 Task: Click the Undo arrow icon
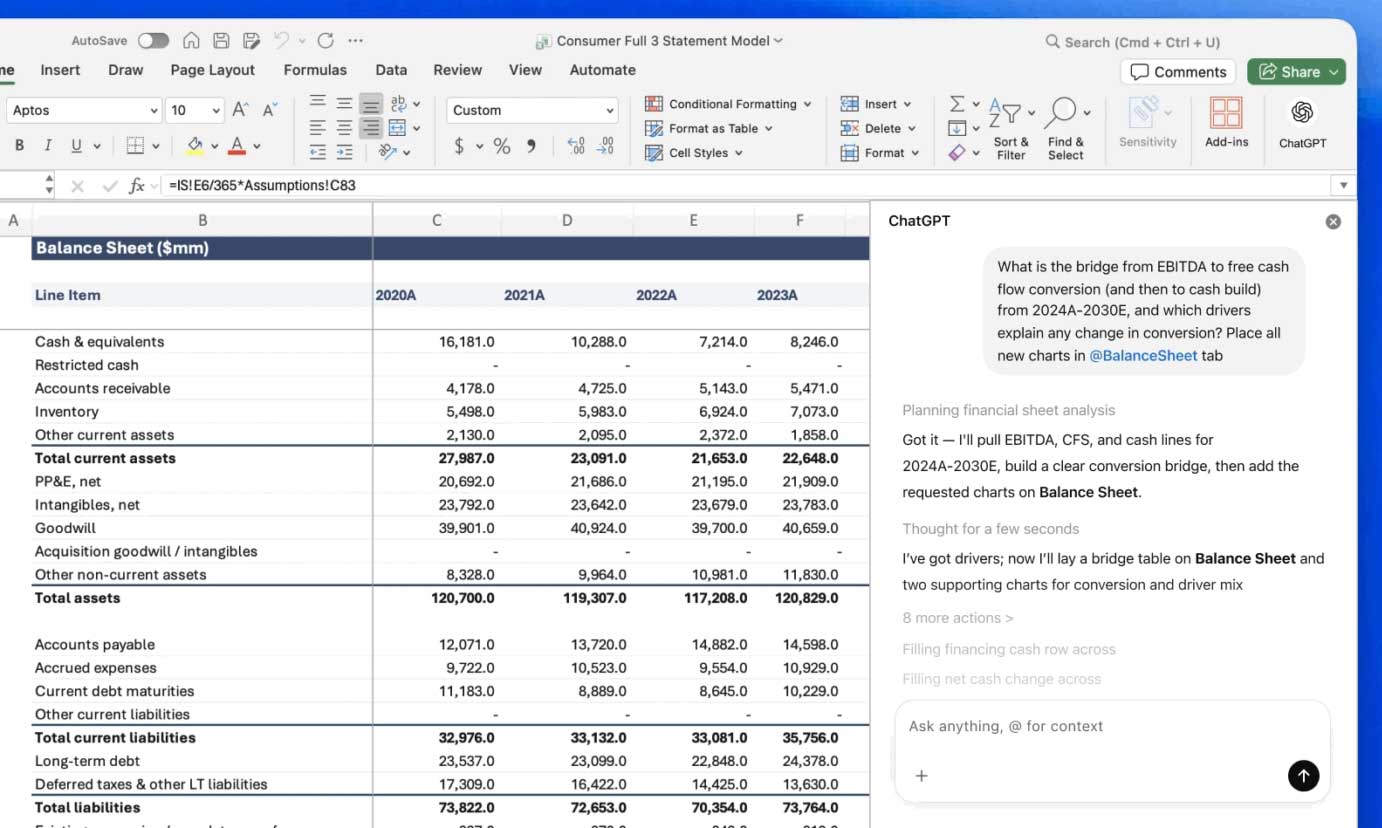[x=281, y=40]
